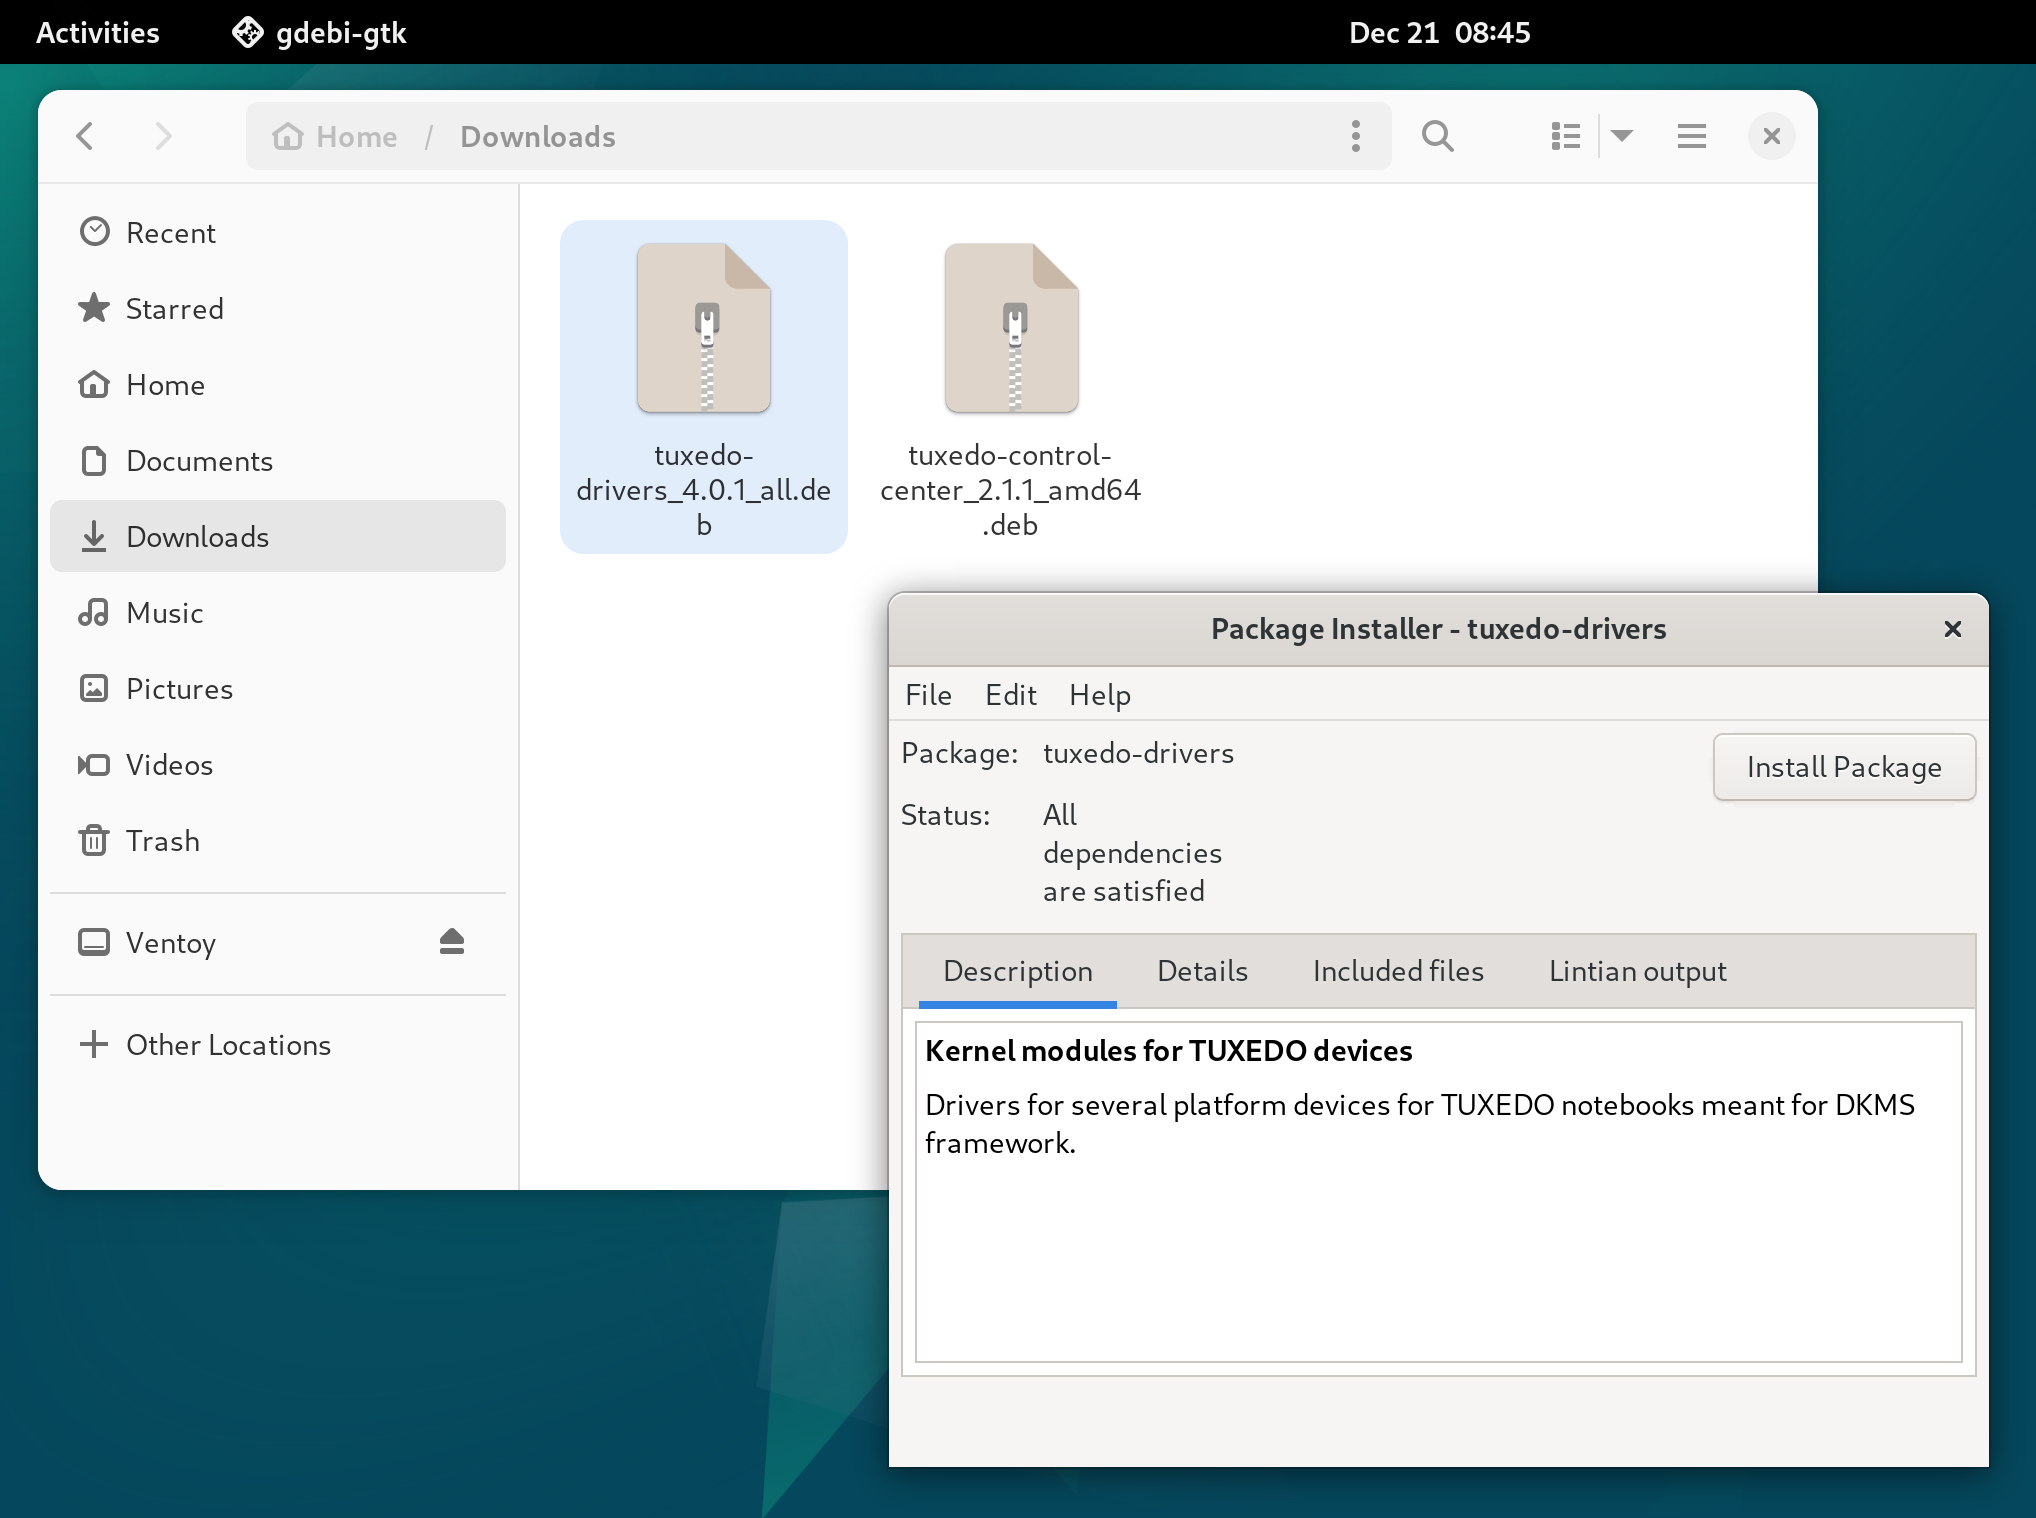The height and width of the screenshot is (1518, 2036).
Task: Open Home folder in the sidebar
Action: coord(278,385)
